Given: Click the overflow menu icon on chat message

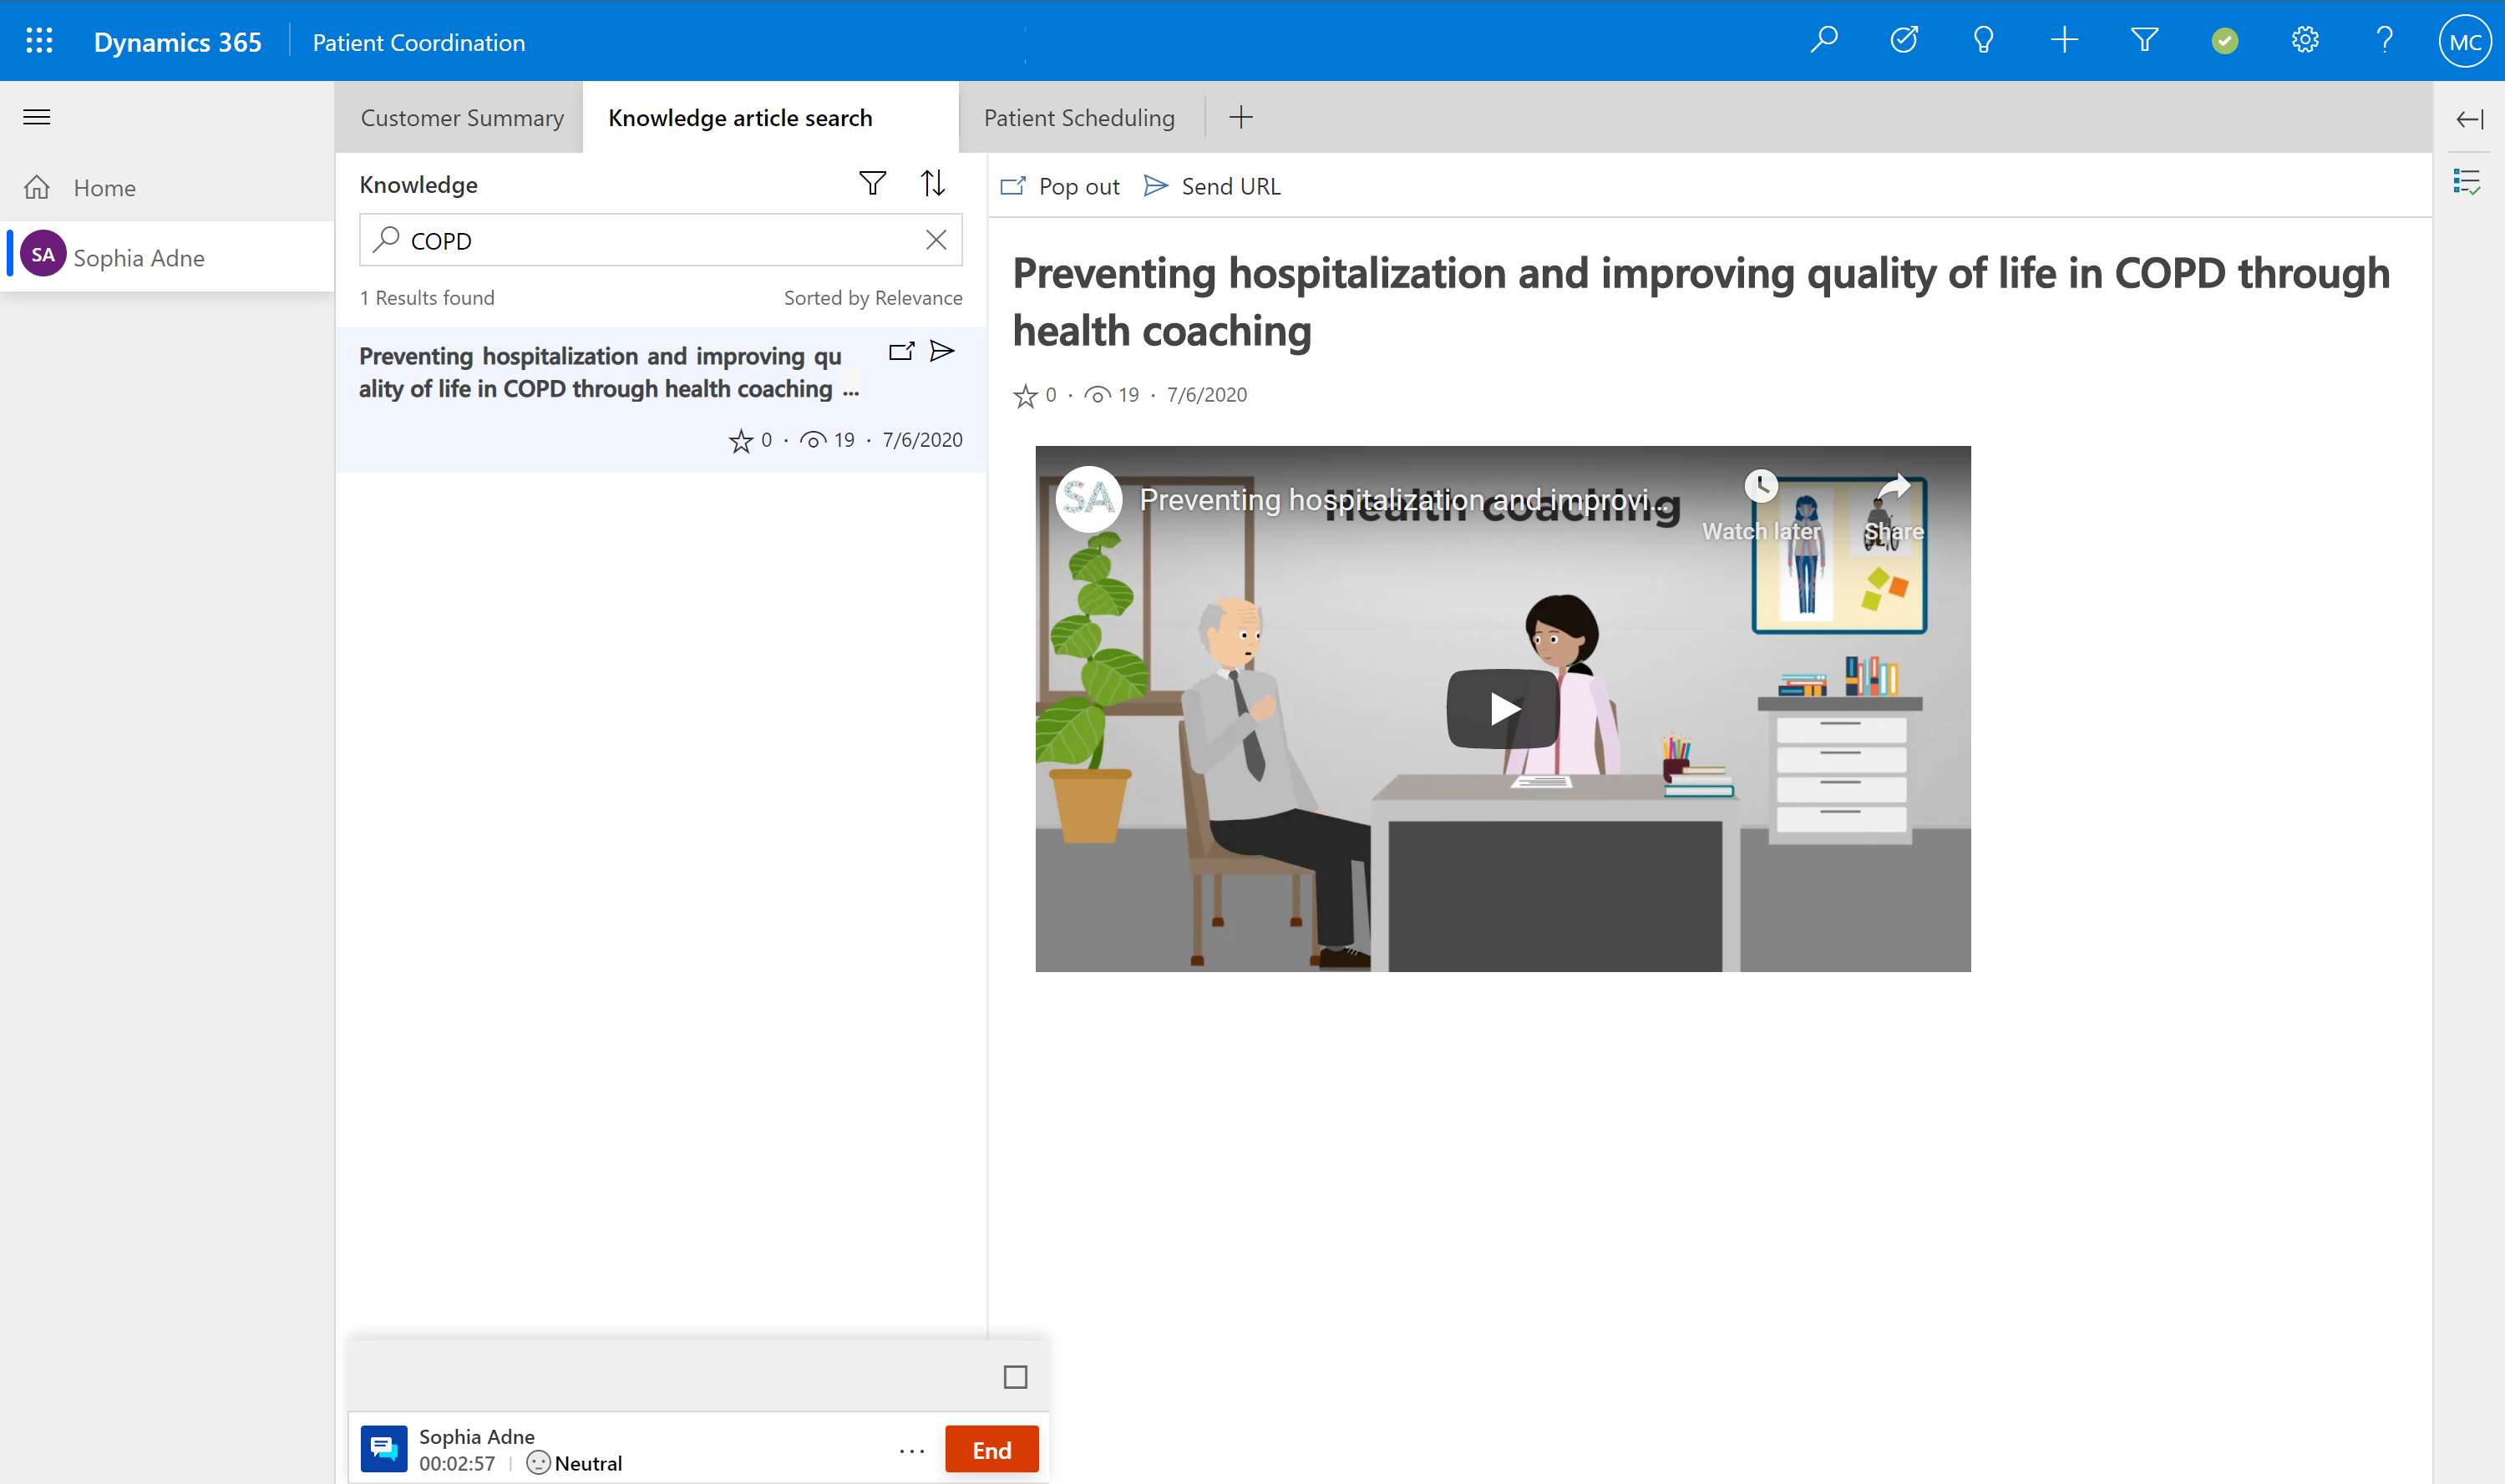Looking at the screenshot, I should tap(913, 1449).
